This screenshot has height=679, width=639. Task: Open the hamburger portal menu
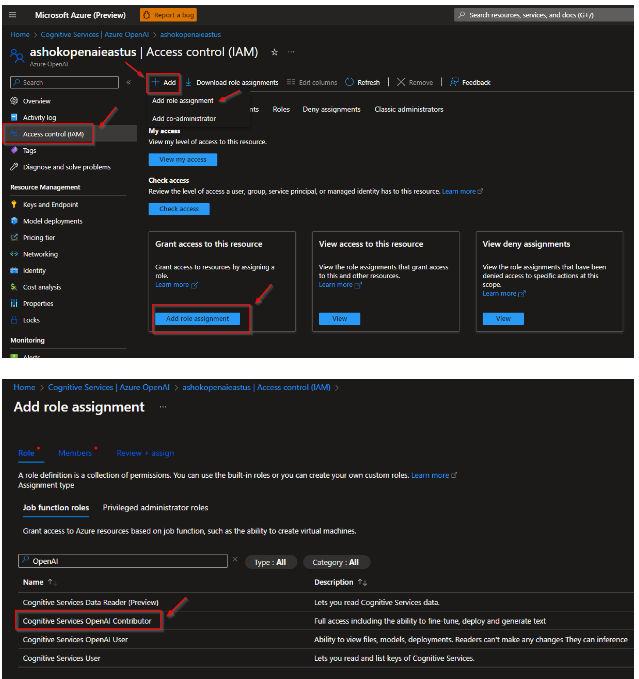coord(13,15)
